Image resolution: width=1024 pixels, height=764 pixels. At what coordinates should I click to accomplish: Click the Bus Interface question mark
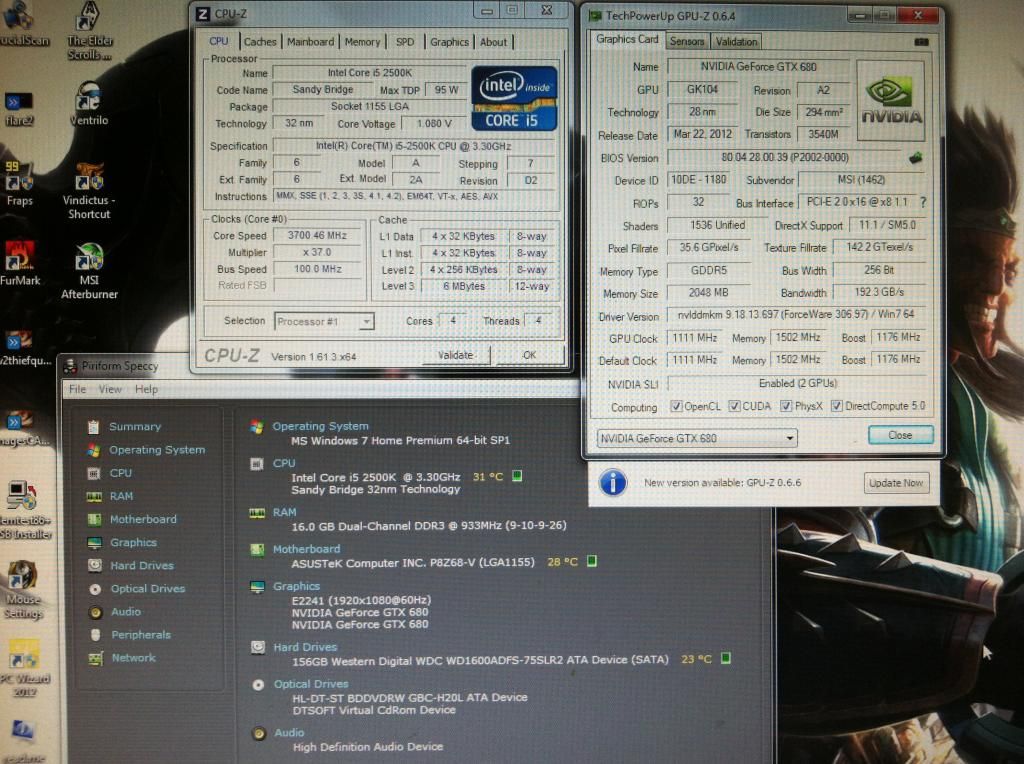923,202
